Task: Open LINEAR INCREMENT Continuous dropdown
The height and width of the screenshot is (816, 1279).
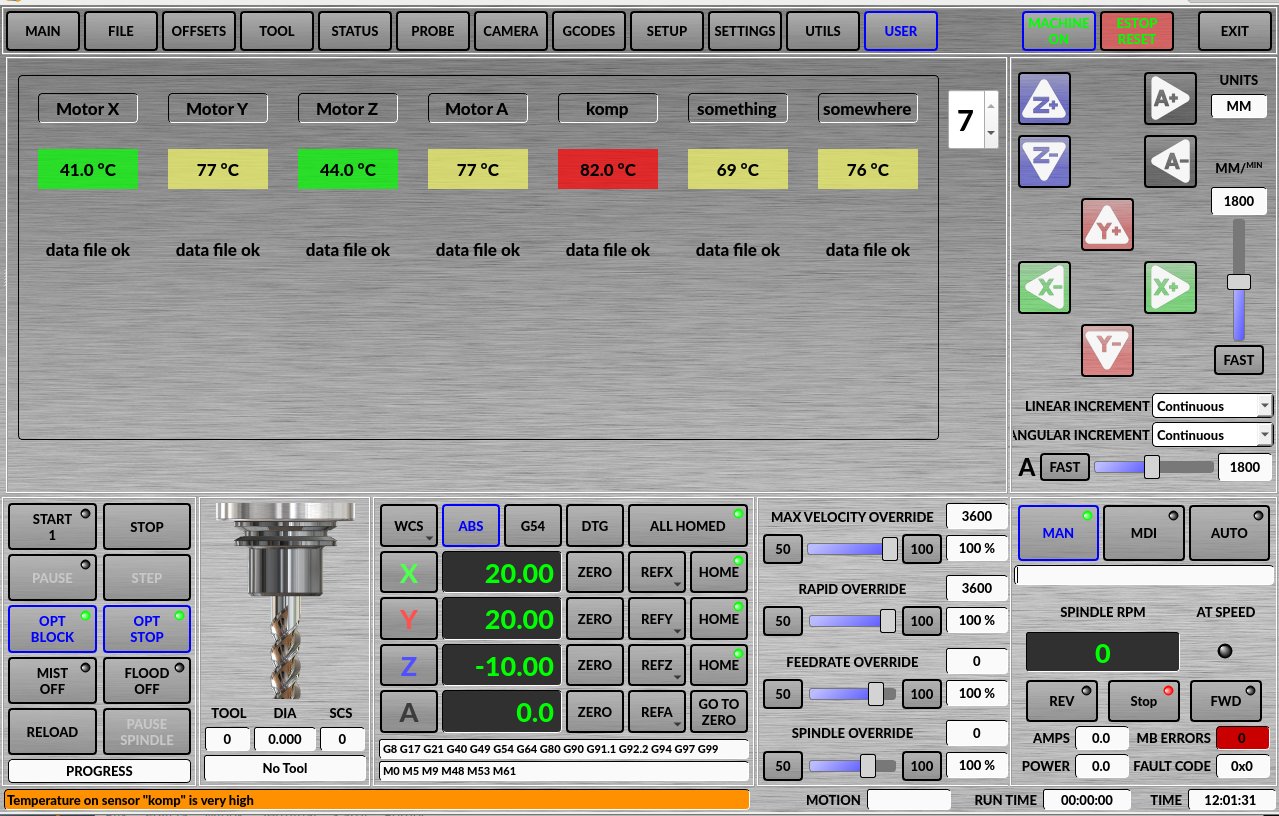Action: [x=1212, y=406]
